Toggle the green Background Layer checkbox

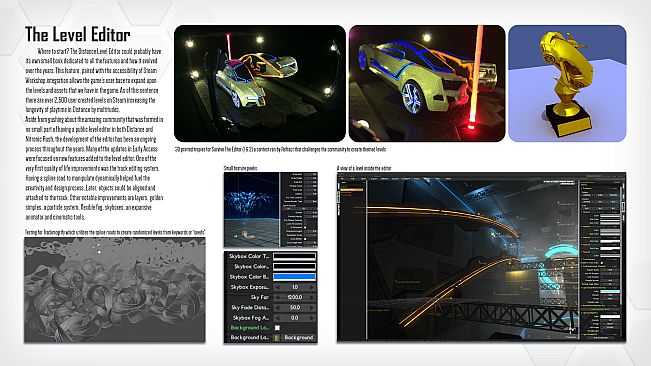[277, 328]
